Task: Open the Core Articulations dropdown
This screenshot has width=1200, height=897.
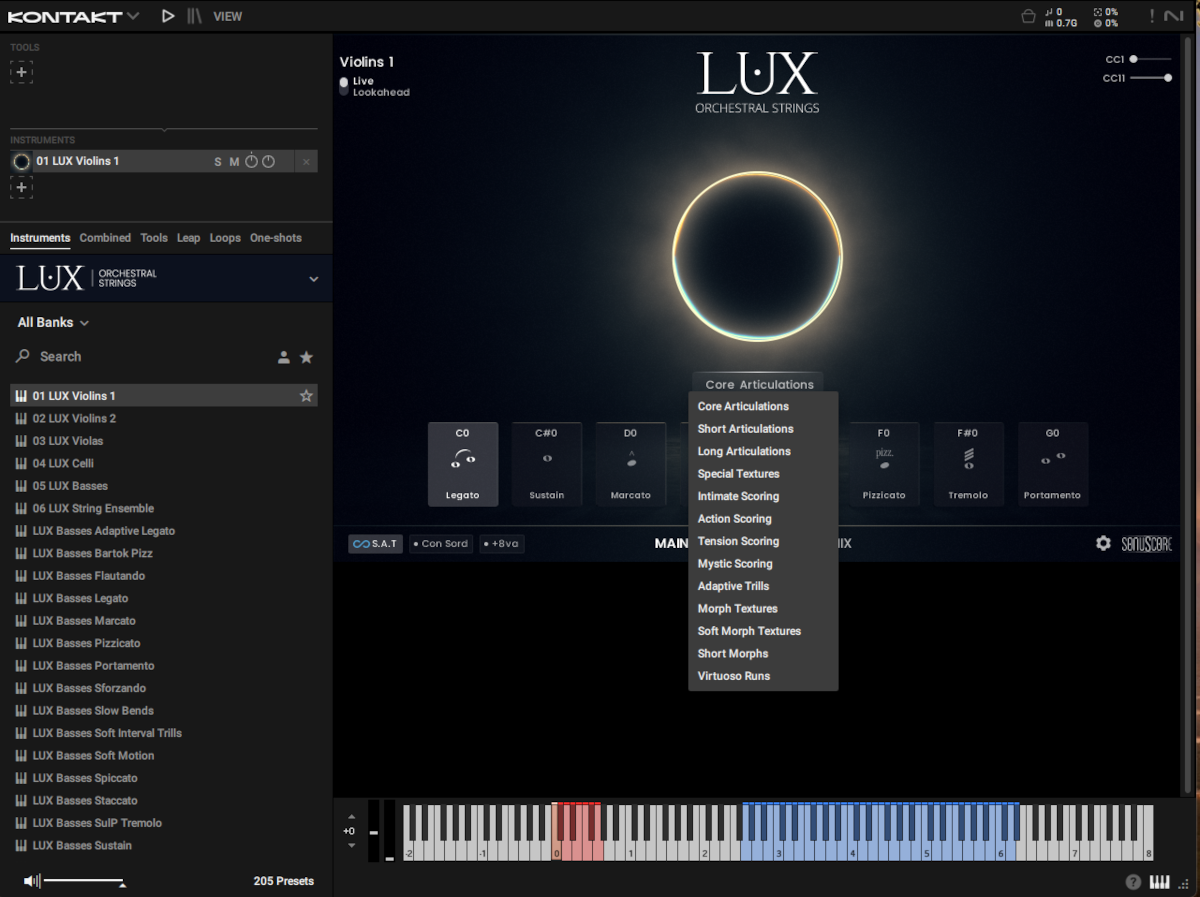Action: (758, 384)
